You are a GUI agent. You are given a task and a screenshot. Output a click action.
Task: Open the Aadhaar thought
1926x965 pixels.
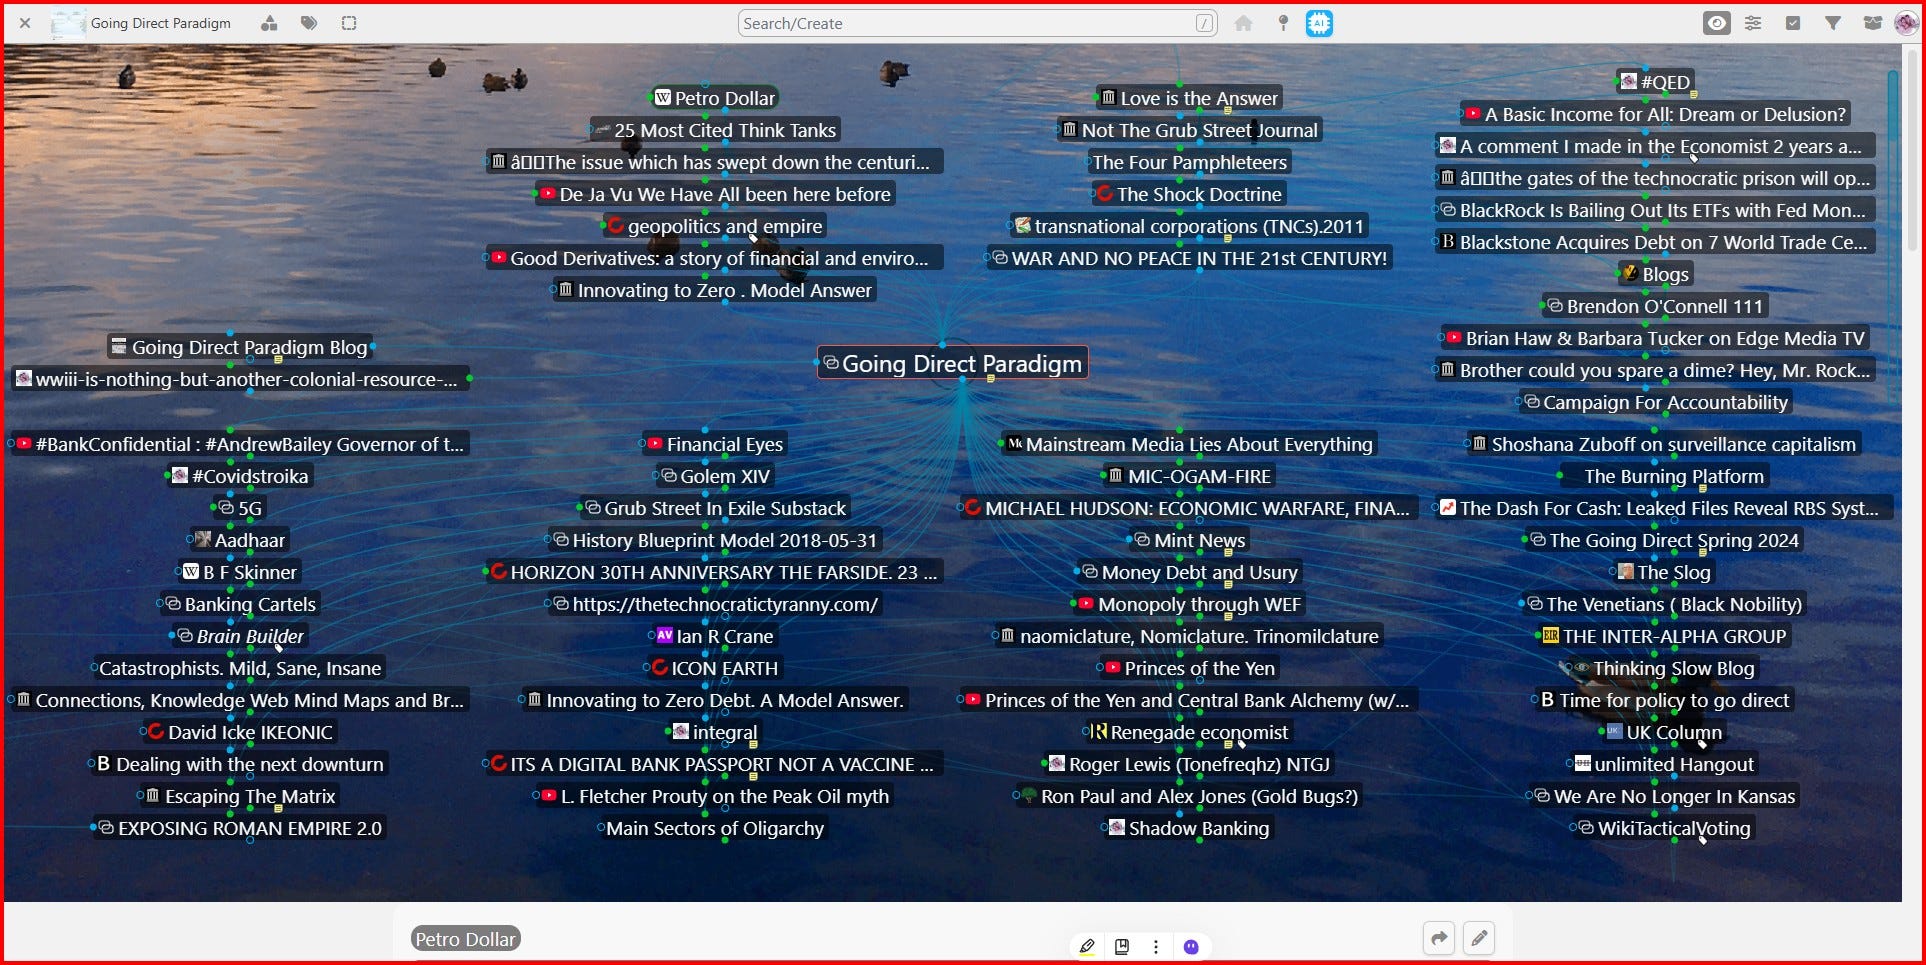point(240,540)
